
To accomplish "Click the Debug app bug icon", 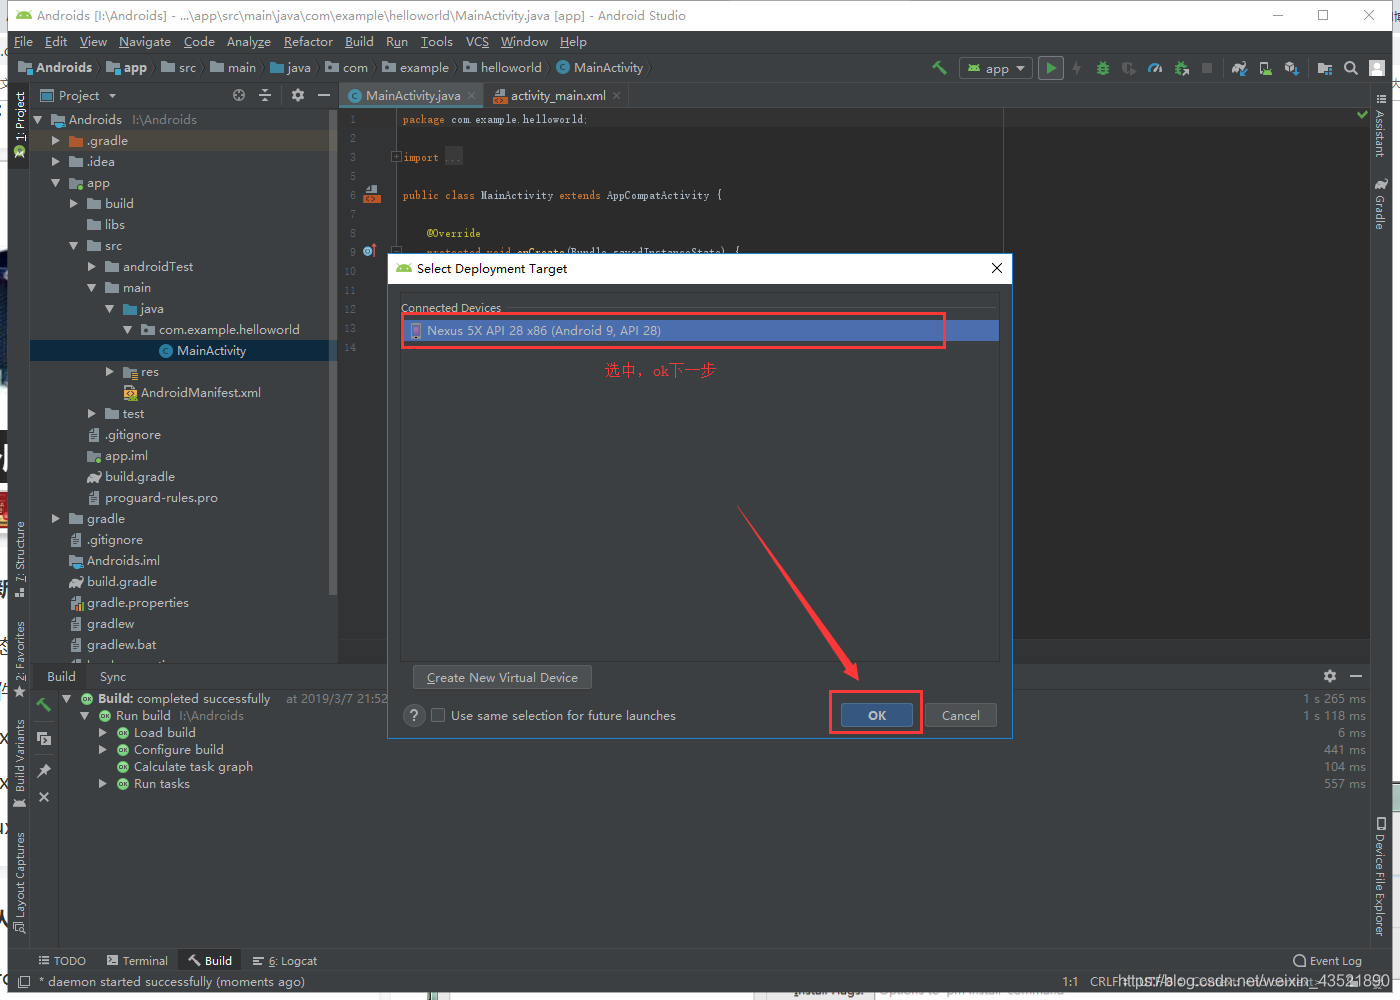I will click(x=1103, y=68).
